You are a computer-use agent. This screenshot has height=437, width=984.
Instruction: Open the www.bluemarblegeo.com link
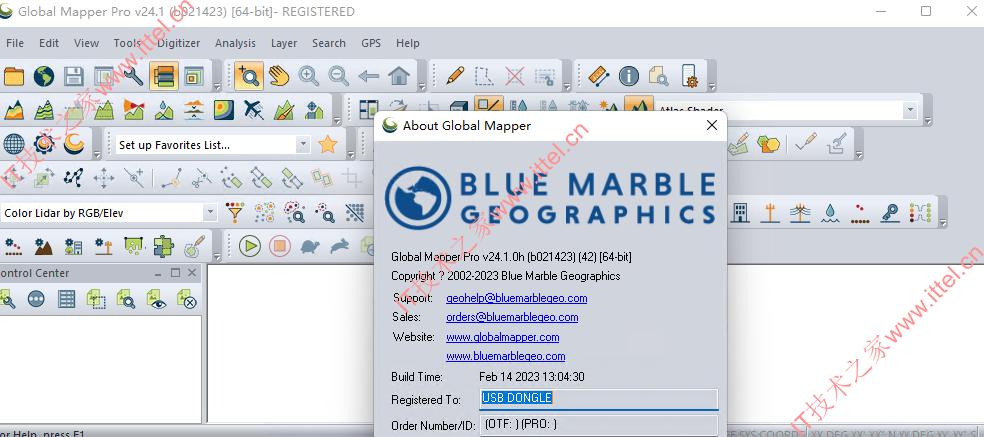tap(505, 356)
